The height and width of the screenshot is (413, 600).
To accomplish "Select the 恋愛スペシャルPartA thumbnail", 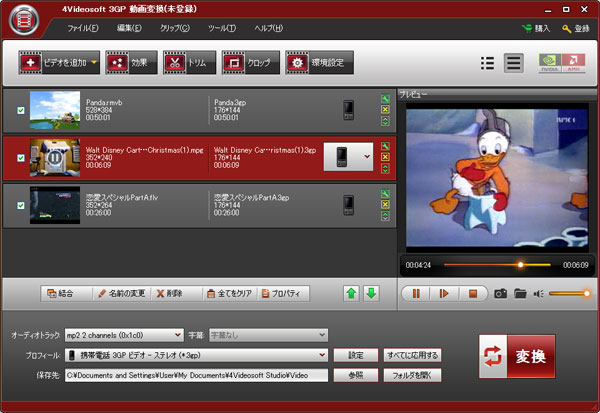I will coord(55,205).
